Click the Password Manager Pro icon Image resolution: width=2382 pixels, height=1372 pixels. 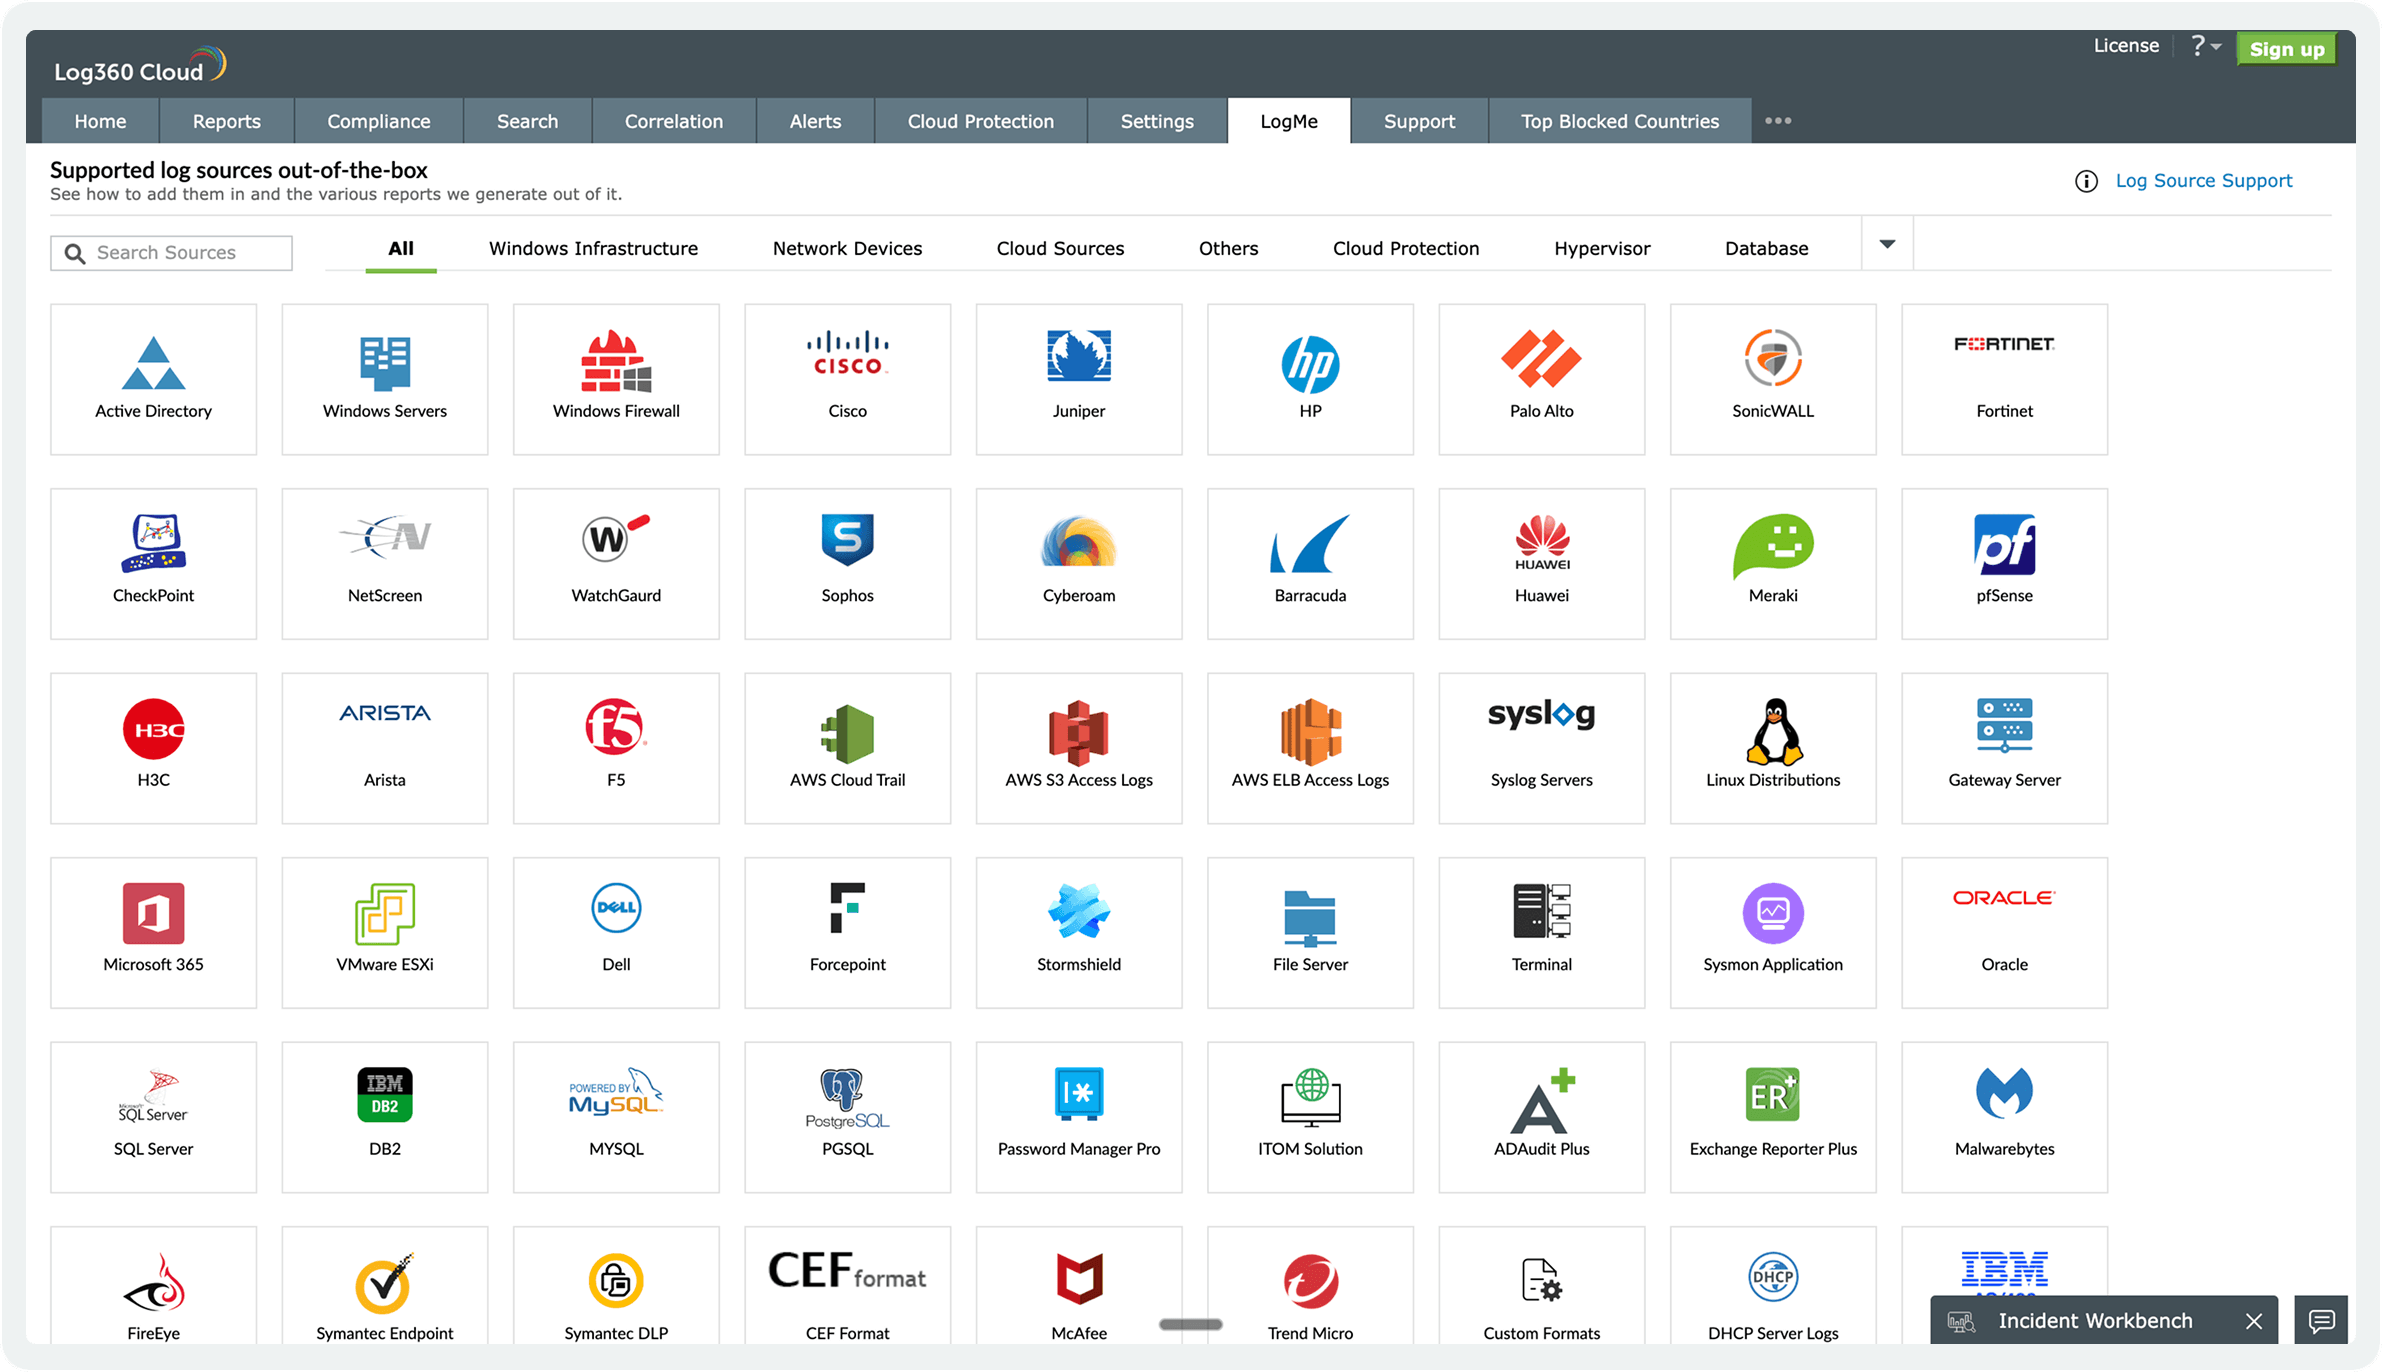pos(1078,1094)
